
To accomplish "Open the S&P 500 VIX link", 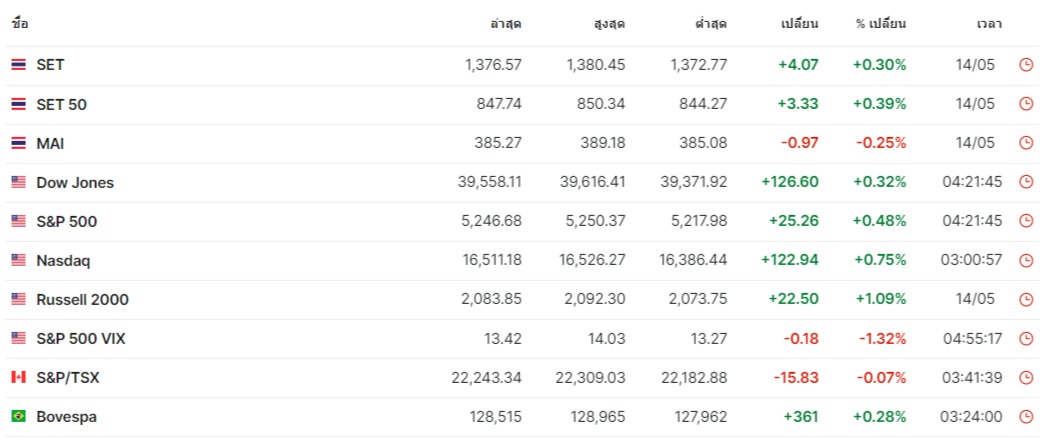I will coord(81,338).
